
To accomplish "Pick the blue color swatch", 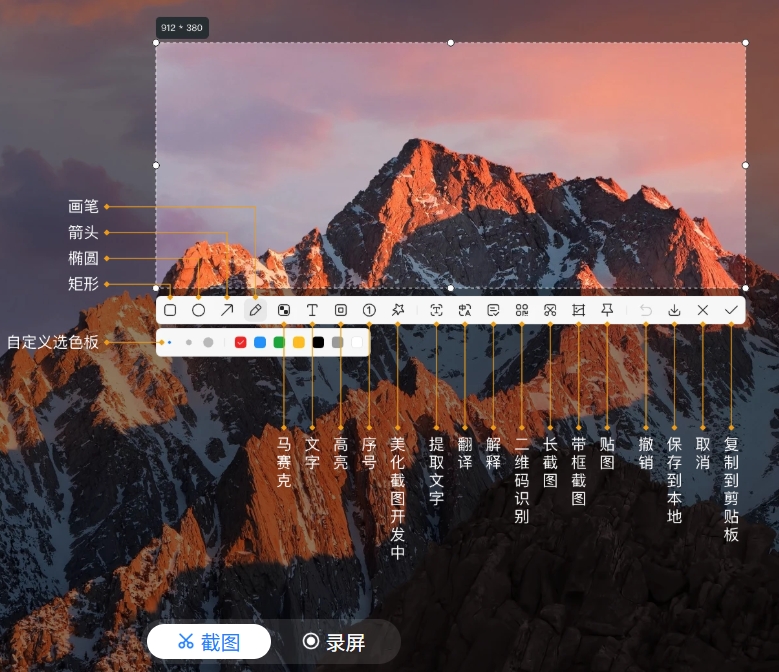I will [x=260, y=342].
